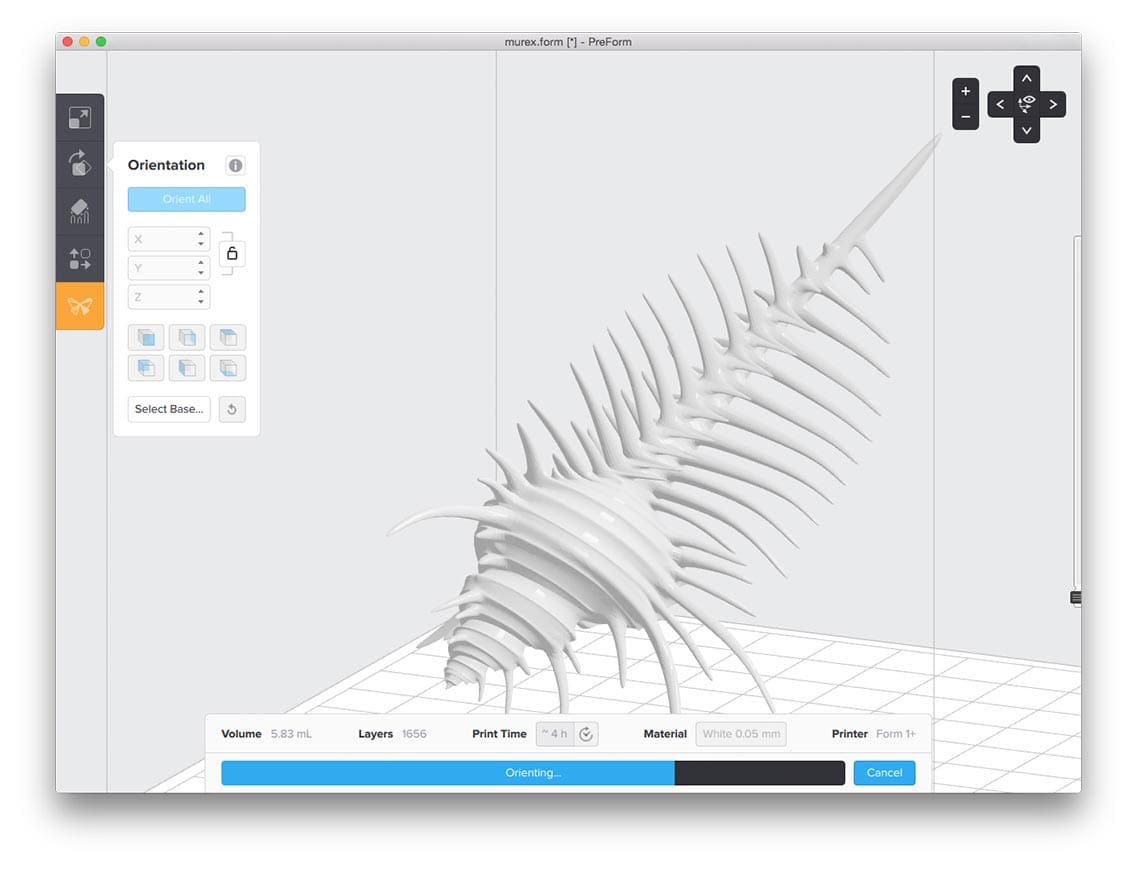Refresh print time estimate icon
1138x876 pixels.
point(586,734)
